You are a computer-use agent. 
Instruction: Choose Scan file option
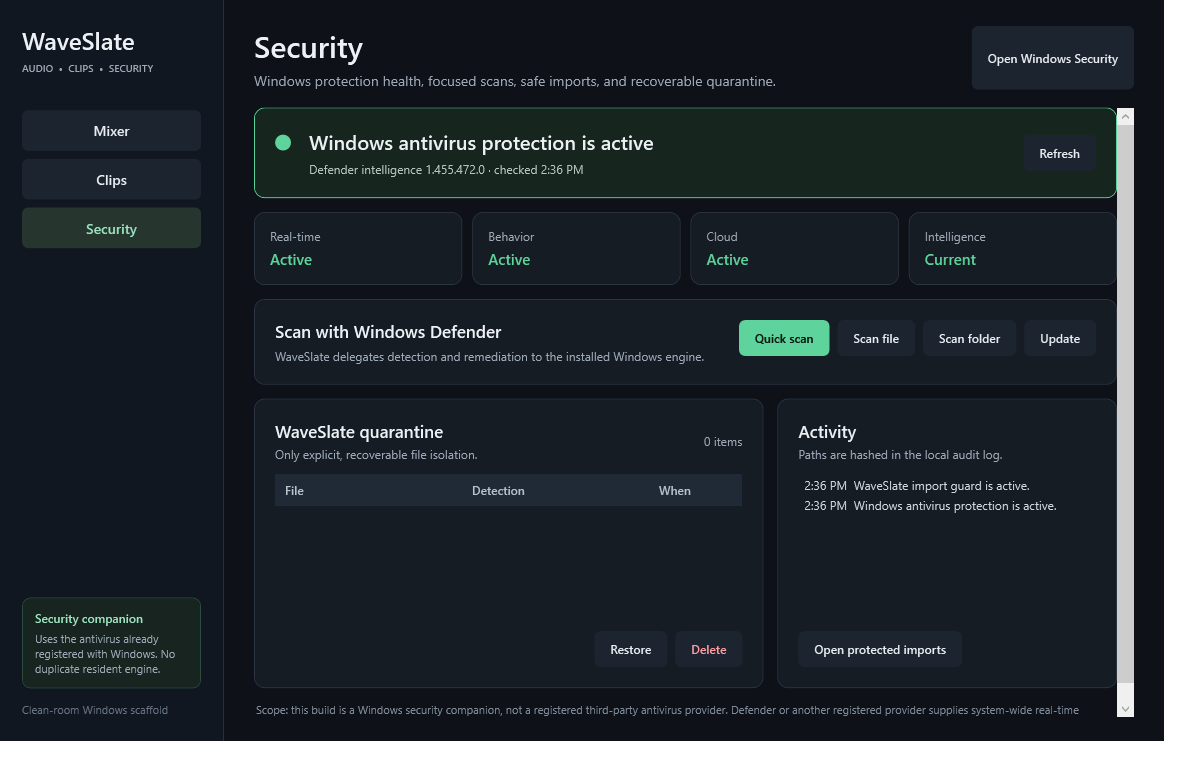pyautogui.click(x=876, y=339)
